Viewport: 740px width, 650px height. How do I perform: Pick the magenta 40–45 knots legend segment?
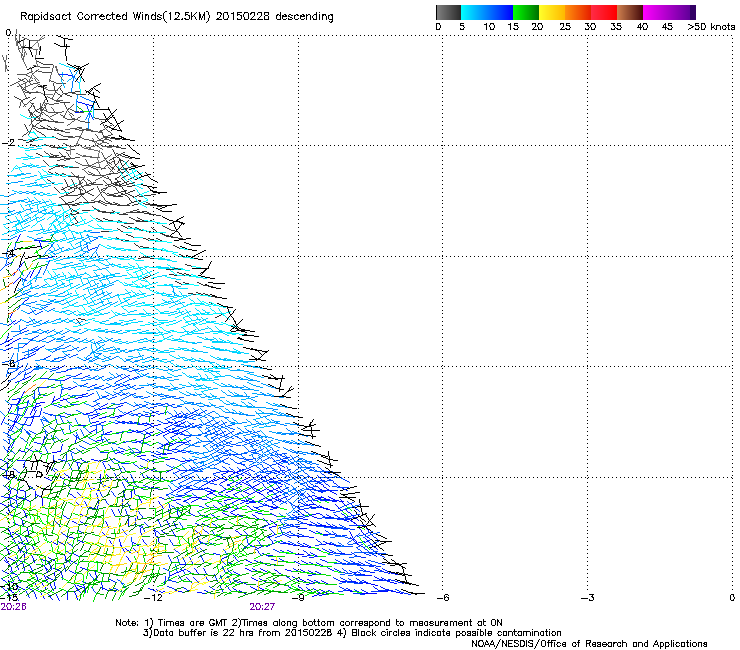pyautogui.click(x=656, y=12)
